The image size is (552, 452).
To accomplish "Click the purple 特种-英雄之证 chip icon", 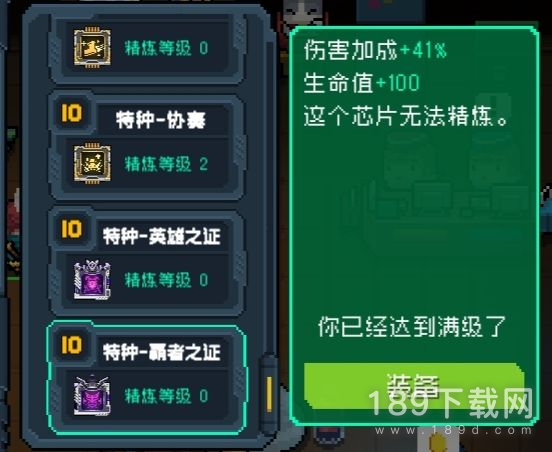I will 92,280.
